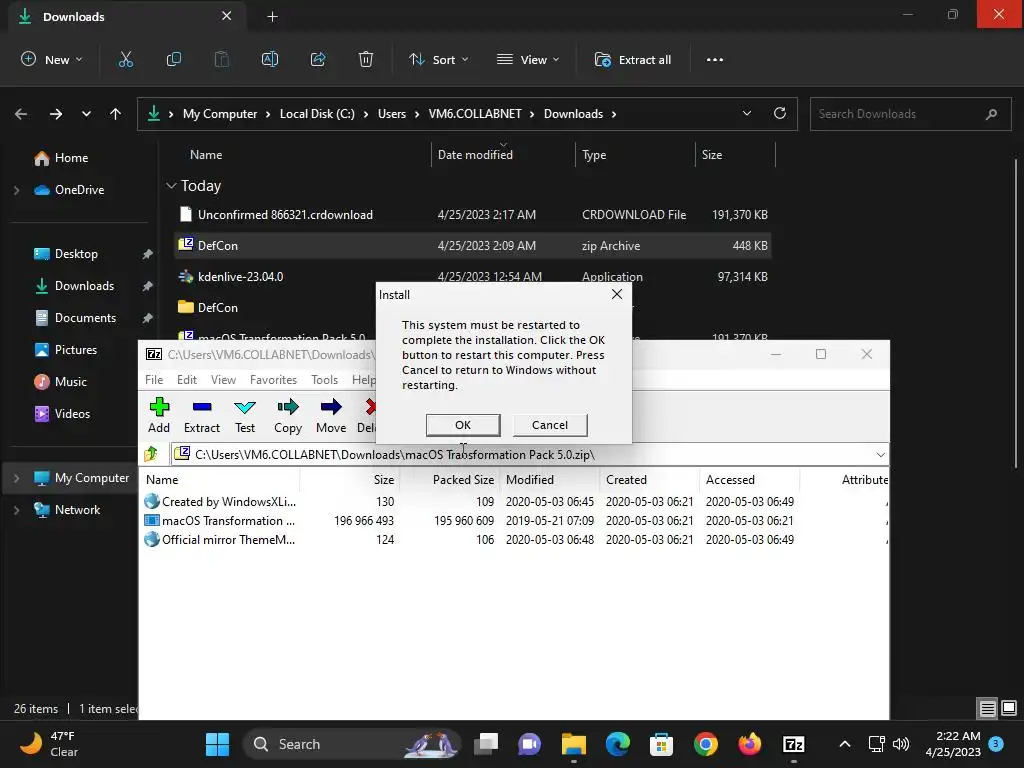This screenshot has width=1024, height=768.
Task: Collapse the Today group
Action: 171,186
